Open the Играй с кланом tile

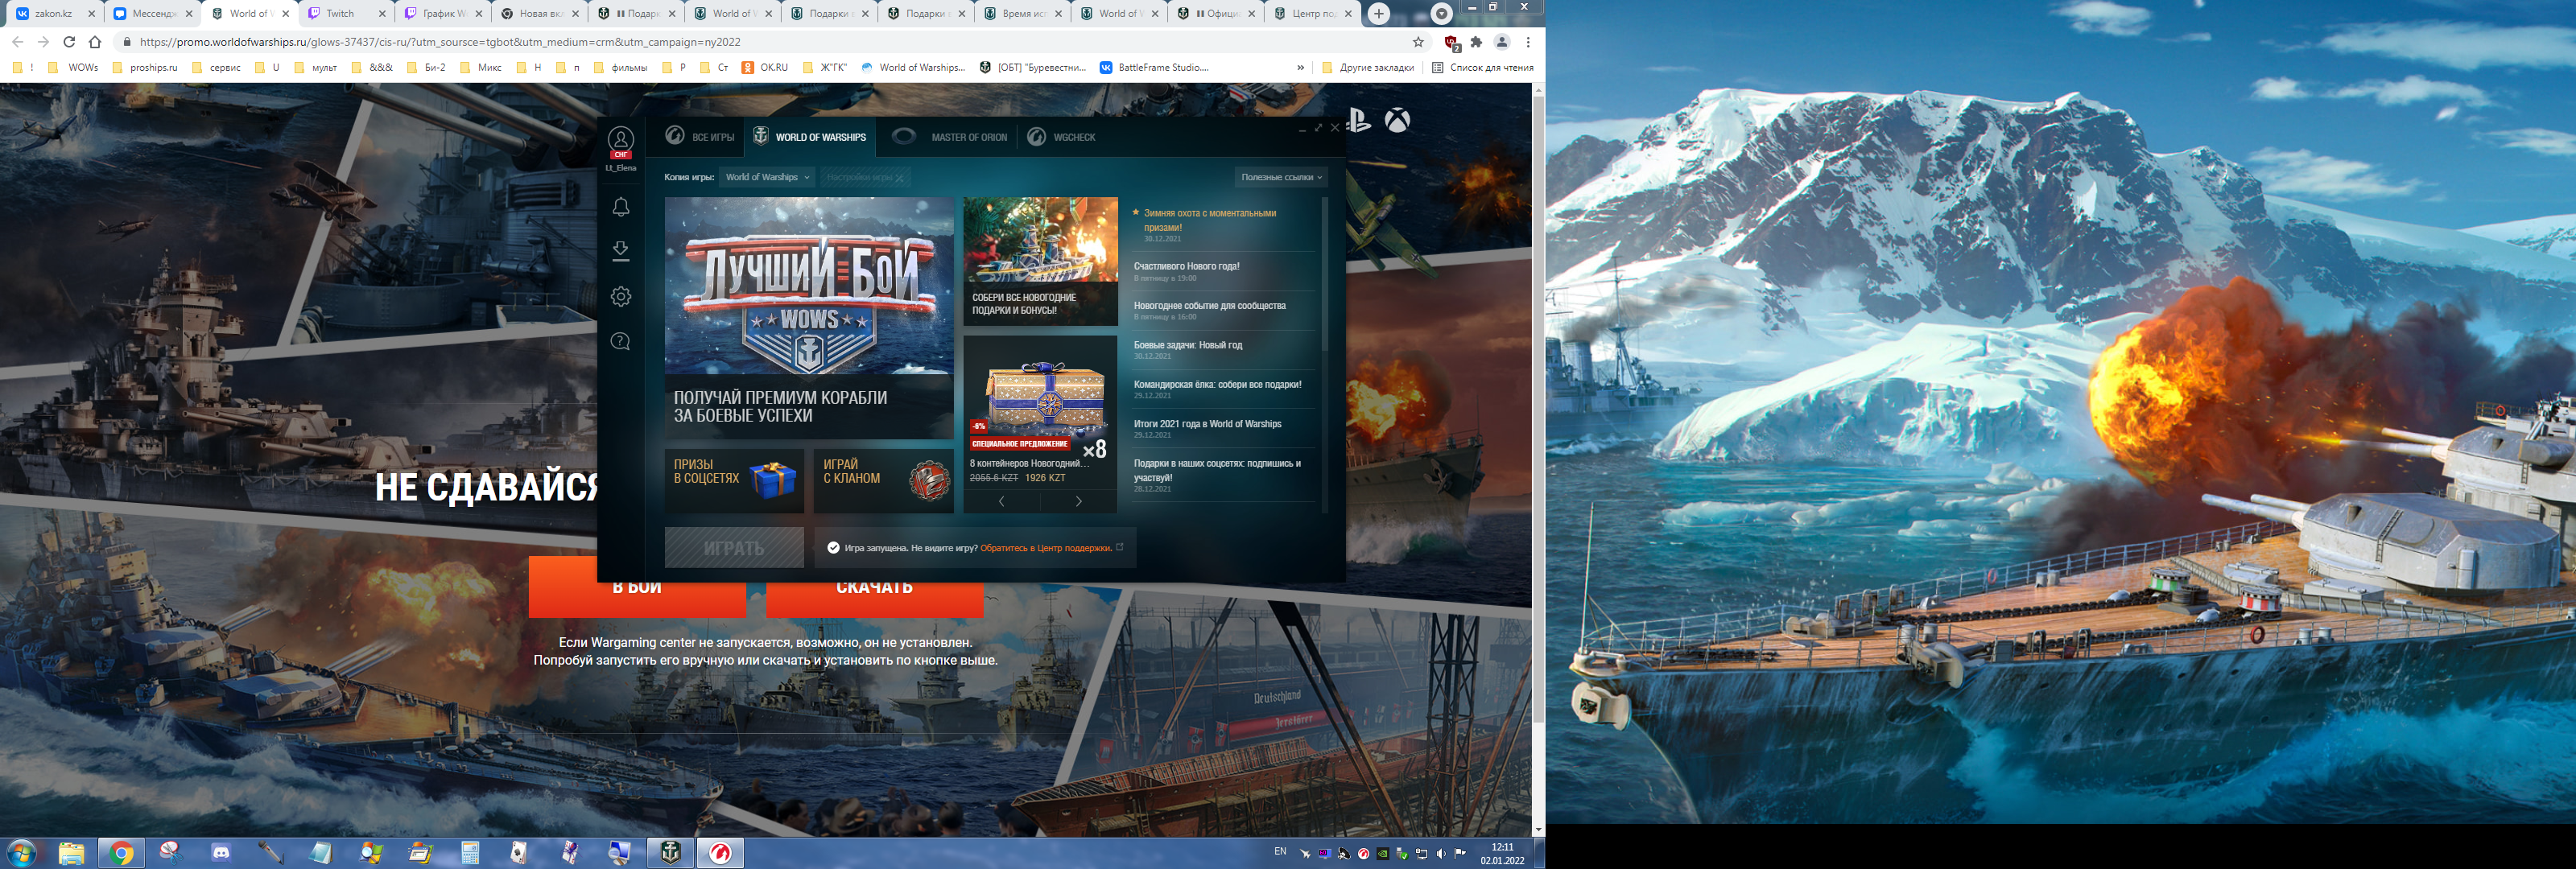click(x=884, y=480)
